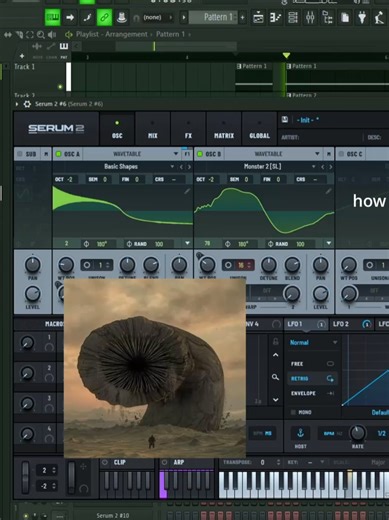Click the up chevron beside LFO panel

275,355
